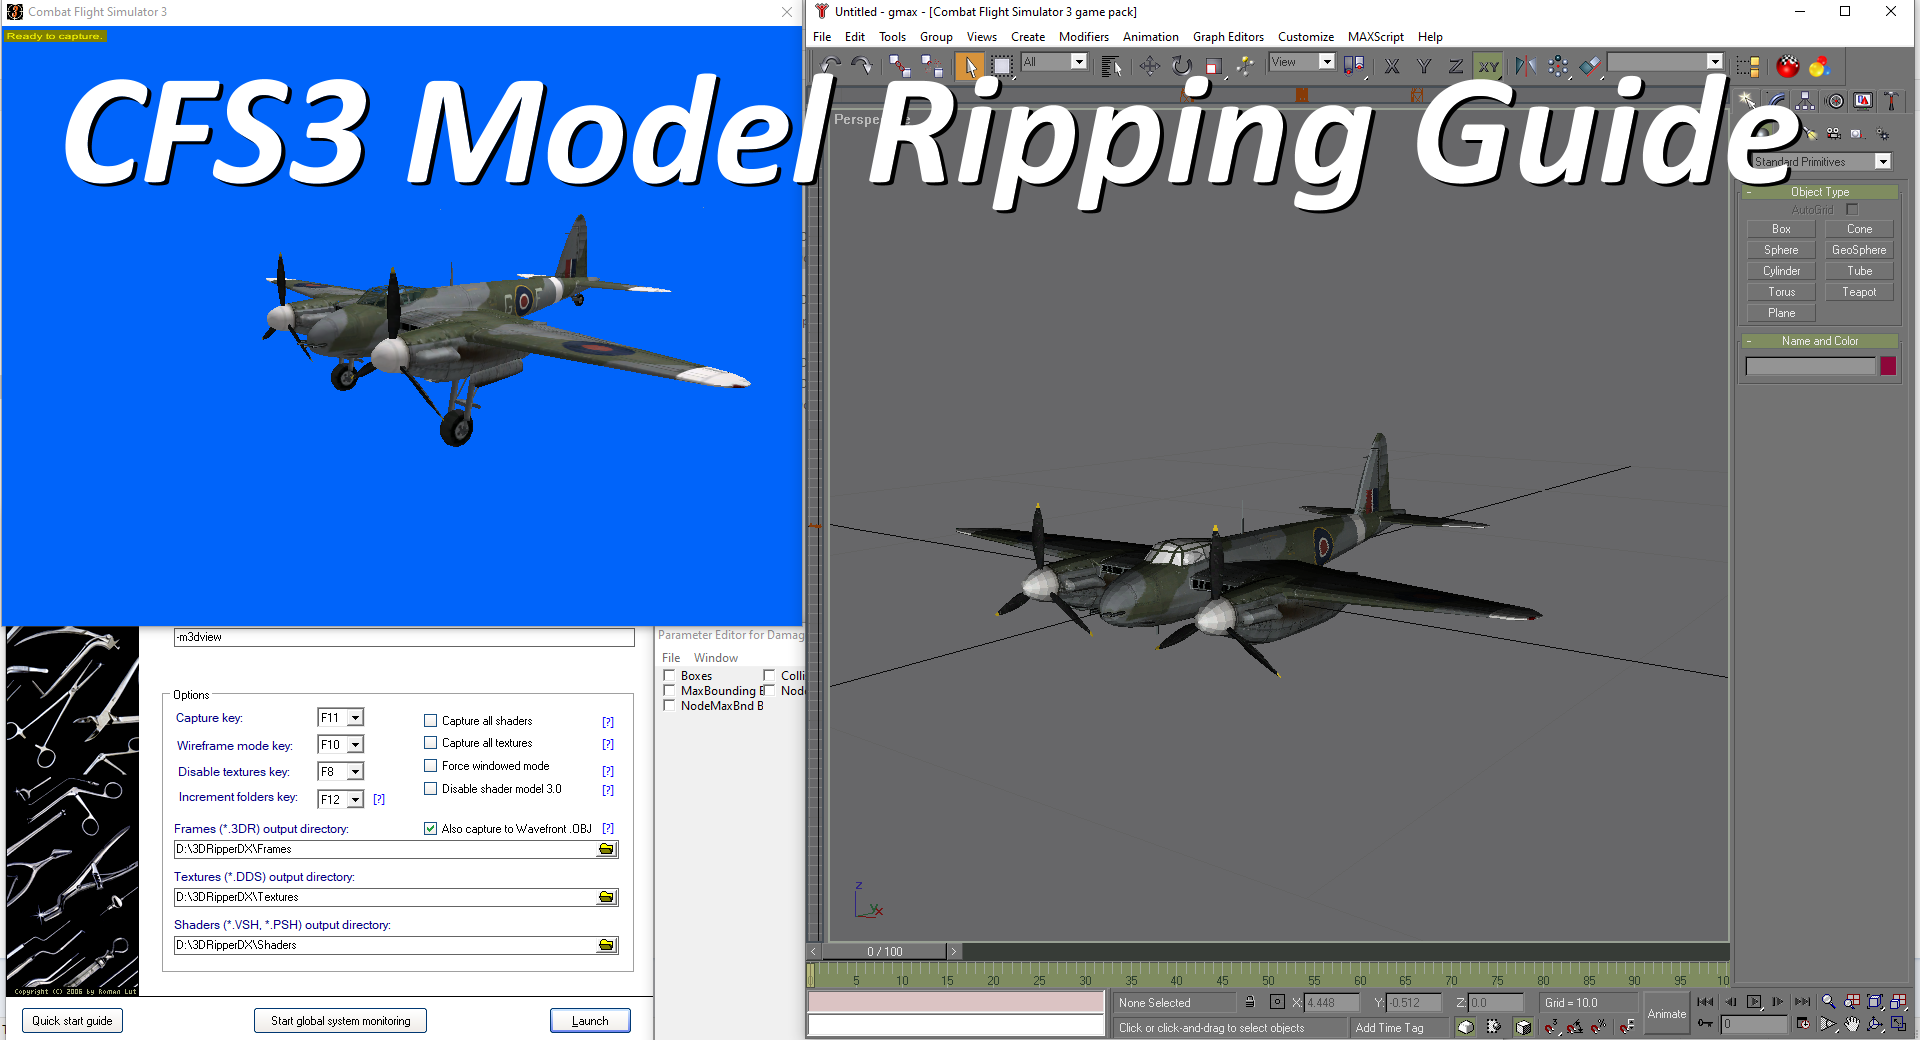This screenshot has height=1040, width=1920.
Task: Click the Animate button
Action: (1666, 1014)
